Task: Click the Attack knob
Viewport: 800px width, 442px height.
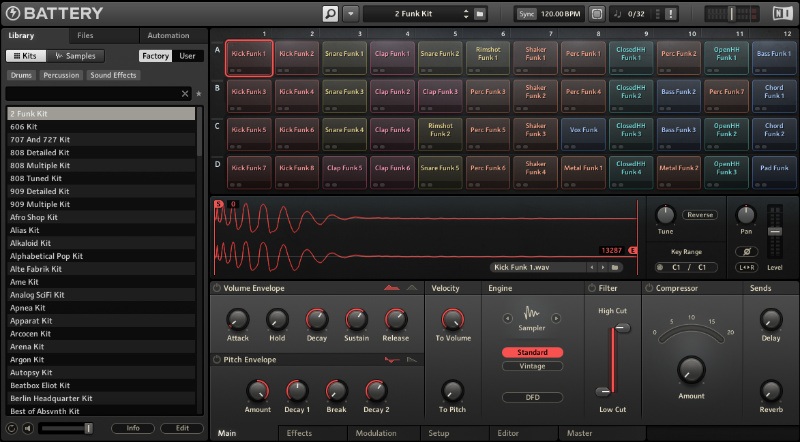Action: 237,320
